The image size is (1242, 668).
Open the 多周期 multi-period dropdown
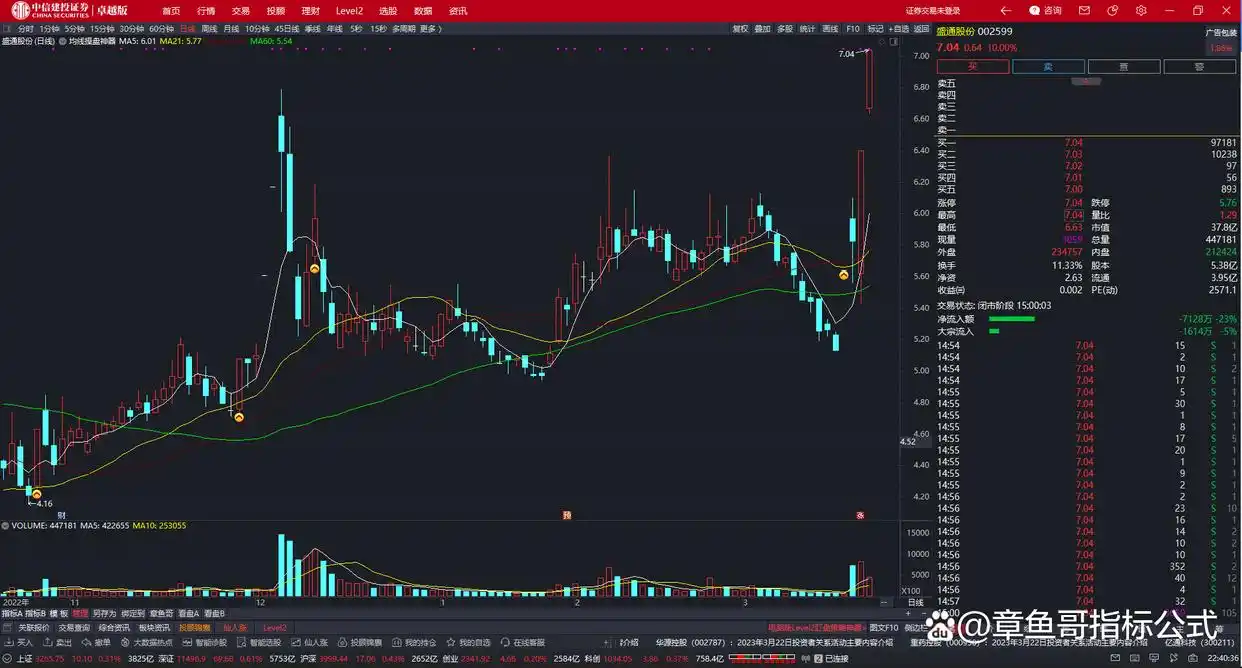click(404, 29)
